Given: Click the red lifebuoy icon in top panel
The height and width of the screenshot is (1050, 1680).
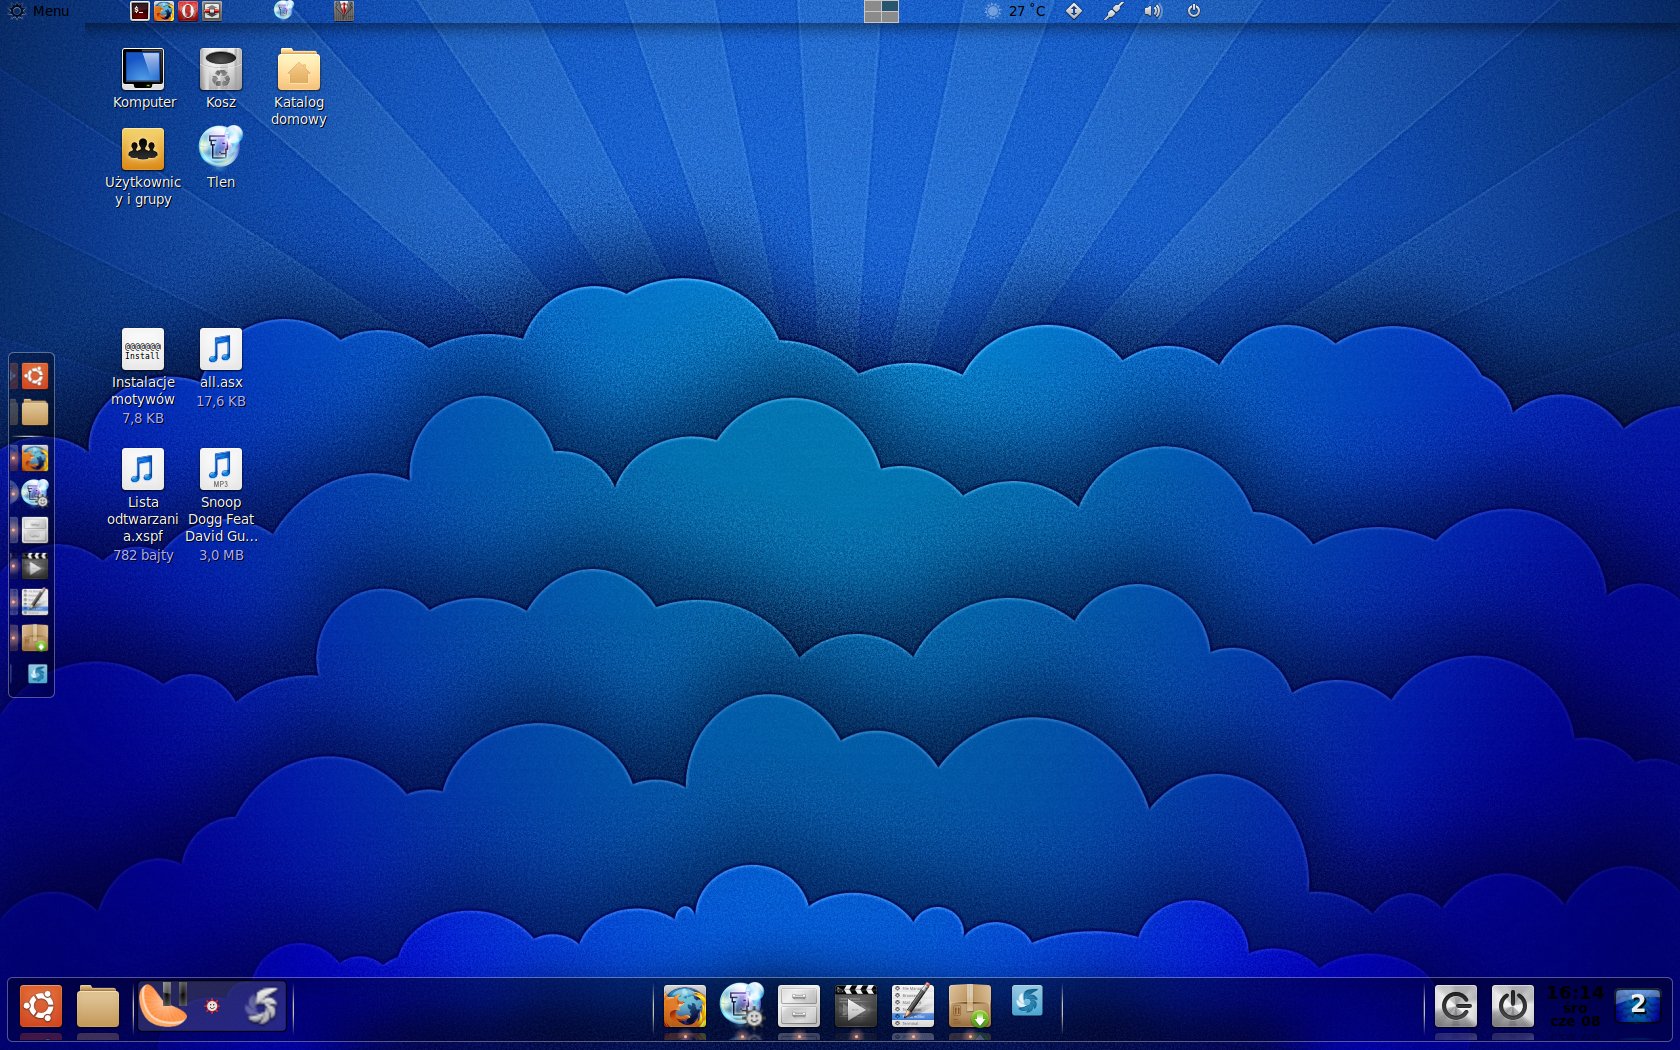Looking at the screenshot, I should (x=212, y=11).
